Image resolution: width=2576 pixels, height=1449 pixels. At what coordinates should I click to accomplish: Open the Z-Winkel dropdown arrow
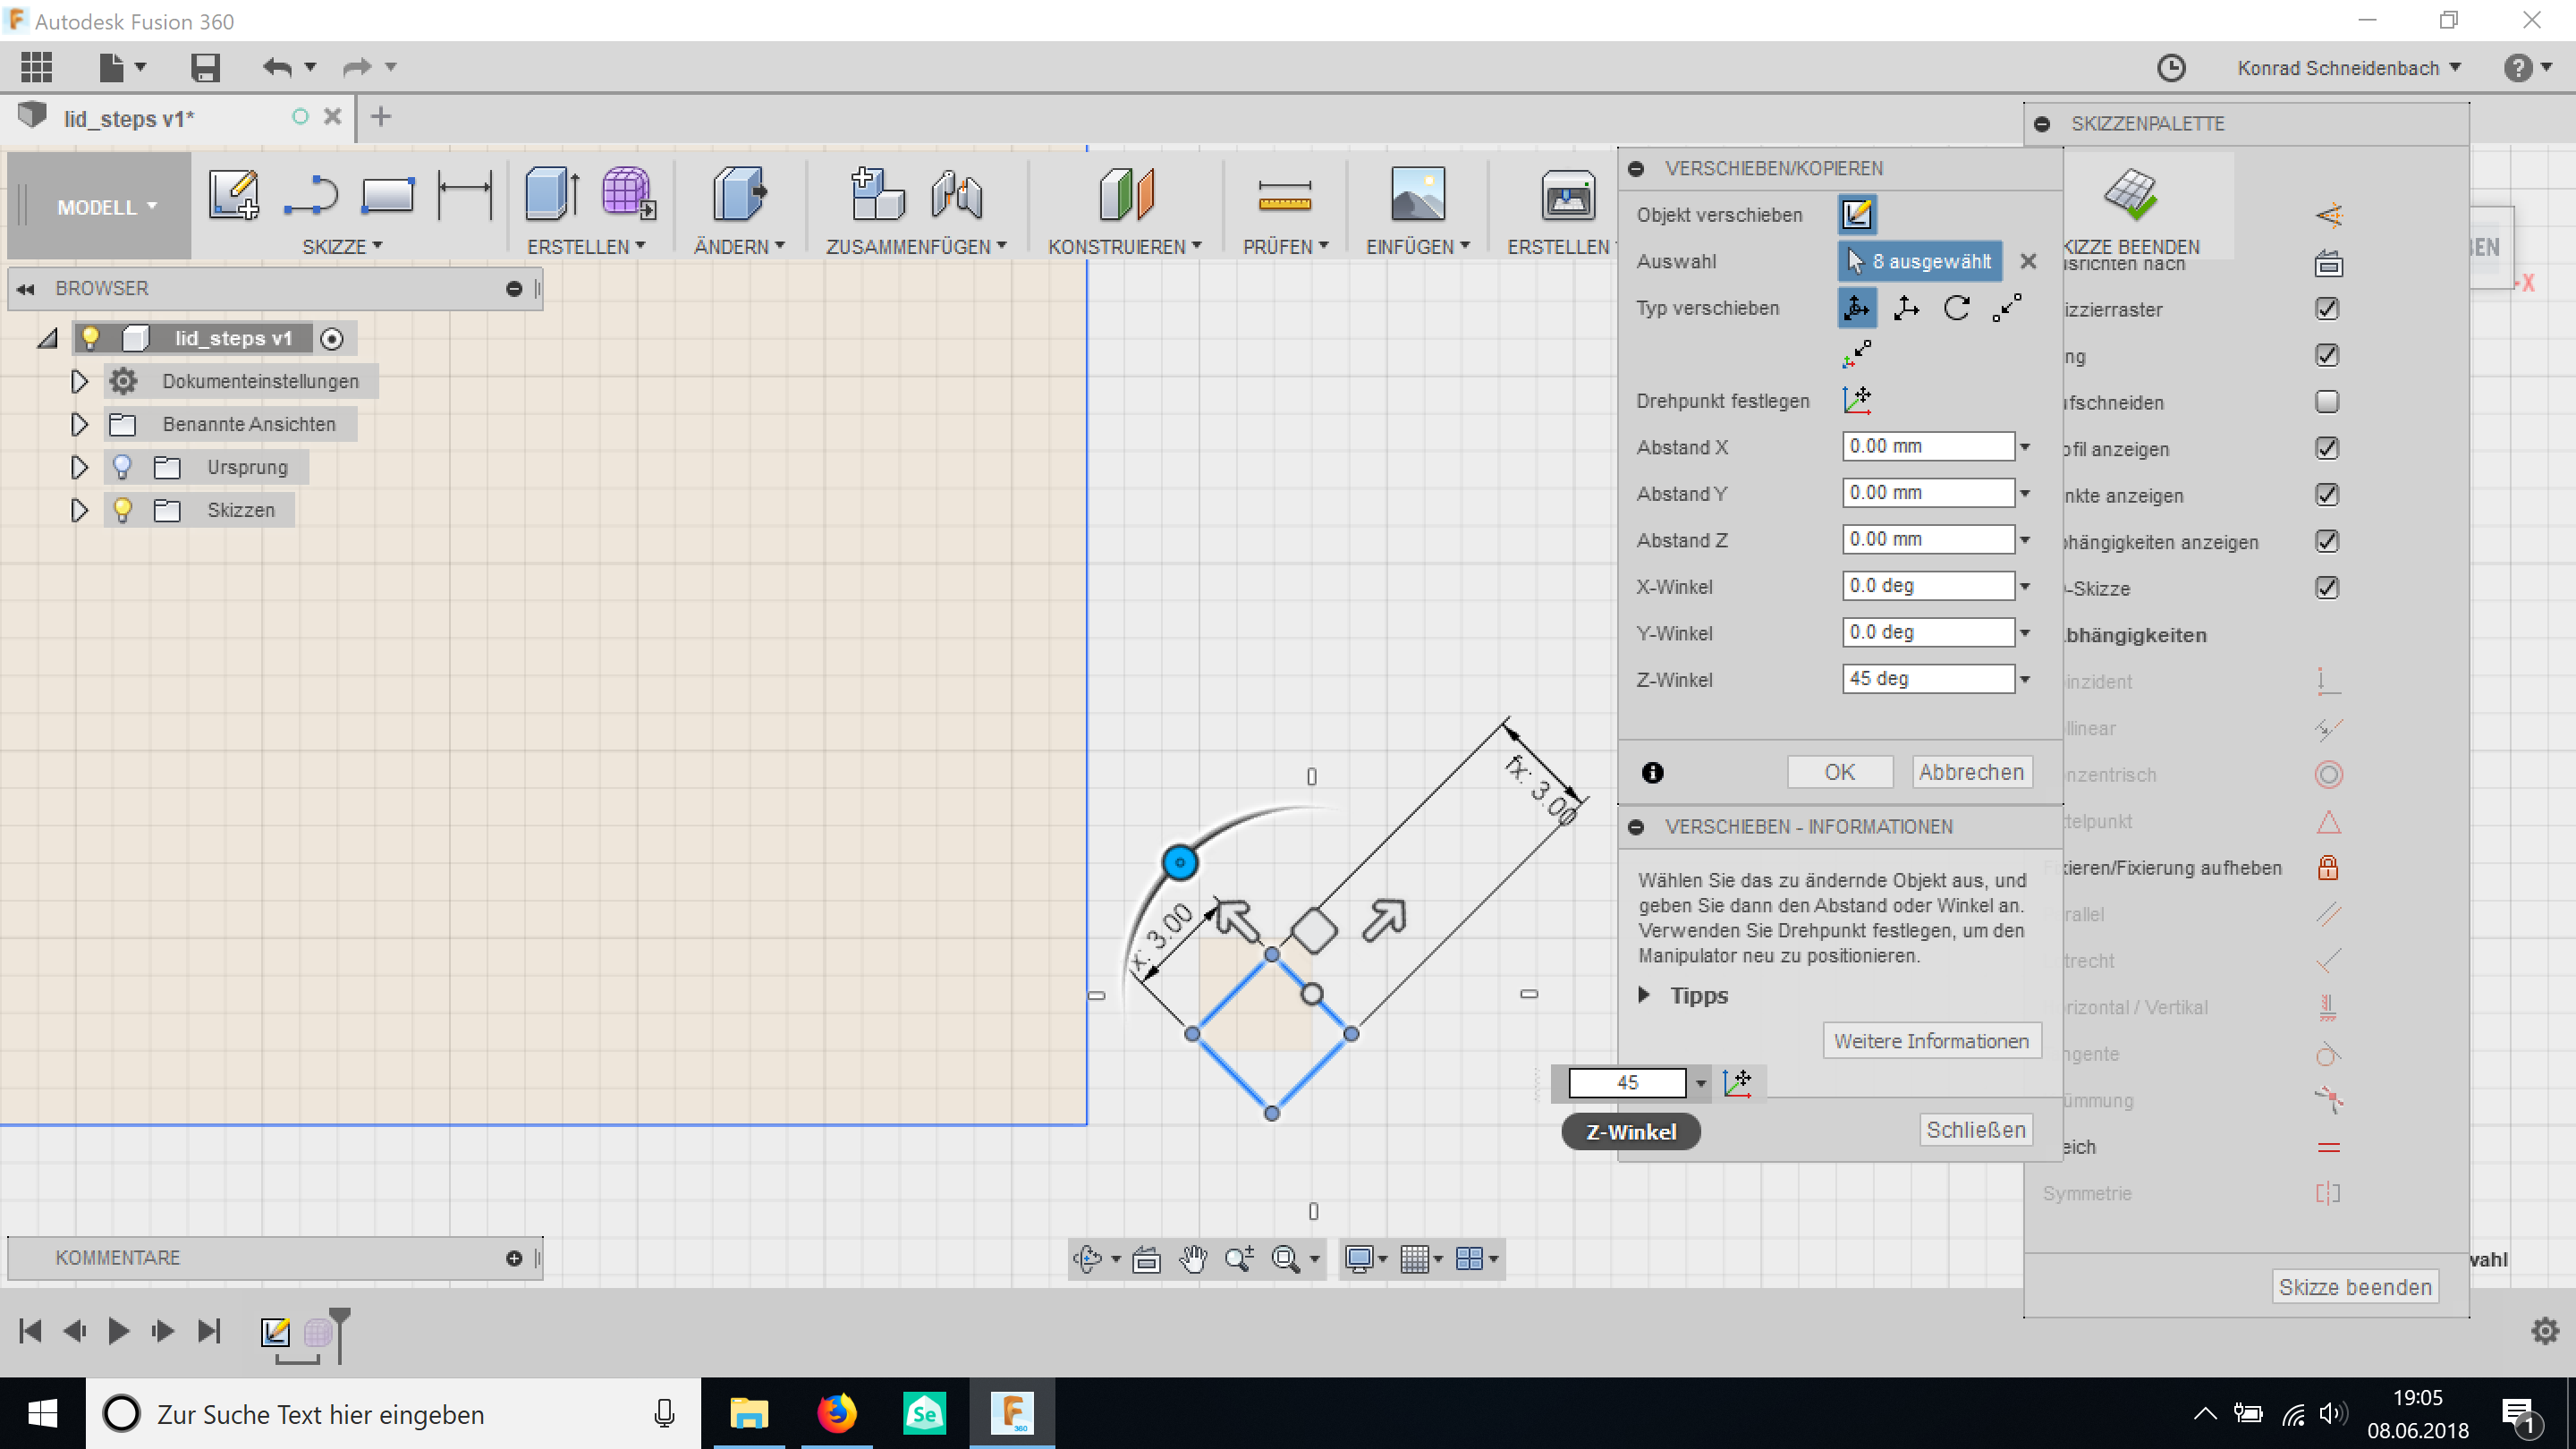(x=2025, y=679)
